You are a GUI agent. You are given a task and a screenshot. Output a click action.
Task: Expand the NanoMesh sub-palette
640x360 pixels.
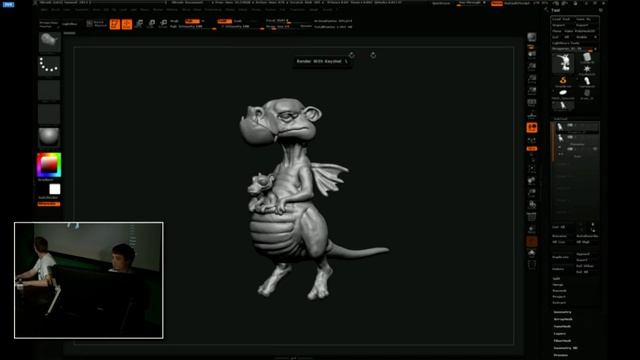coord(562,327)
